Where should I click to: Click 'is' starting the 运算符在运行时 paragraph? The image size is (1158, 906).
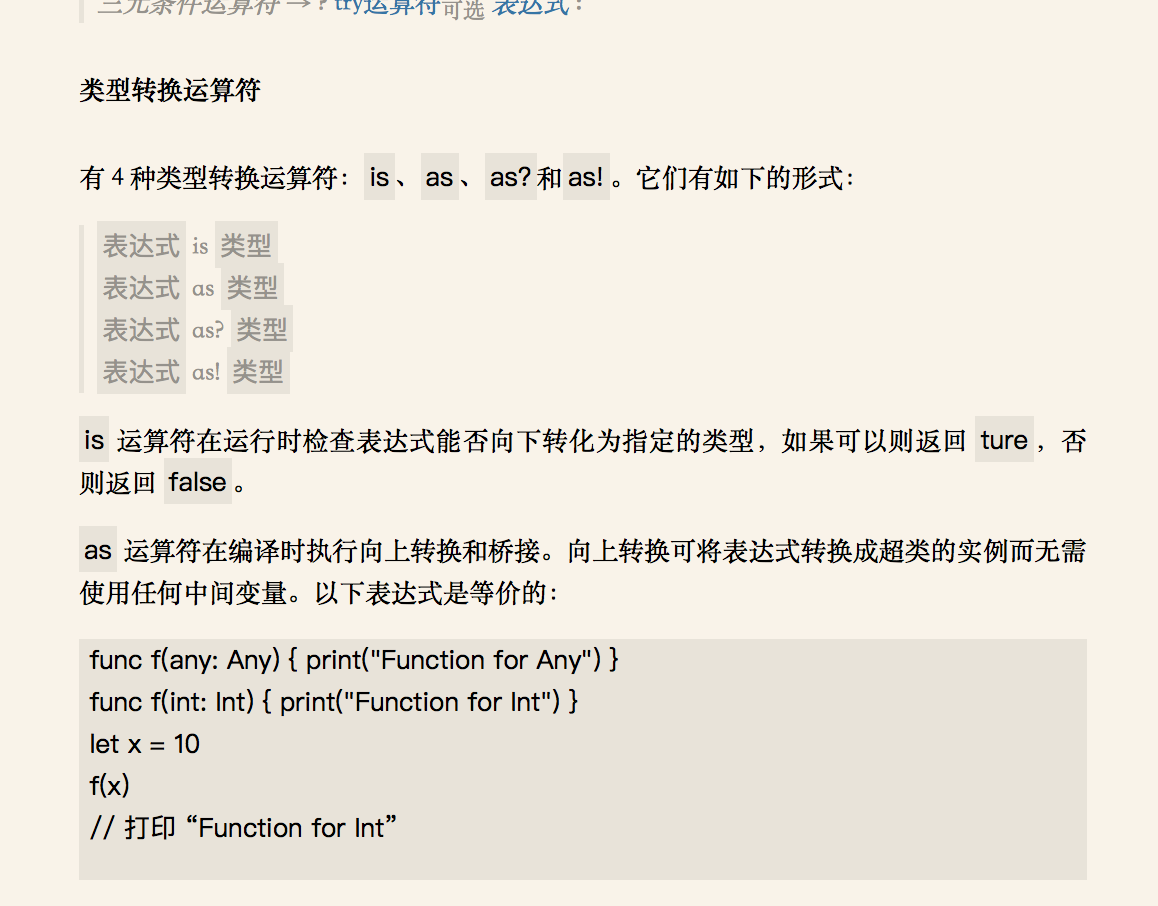point(94,440)
